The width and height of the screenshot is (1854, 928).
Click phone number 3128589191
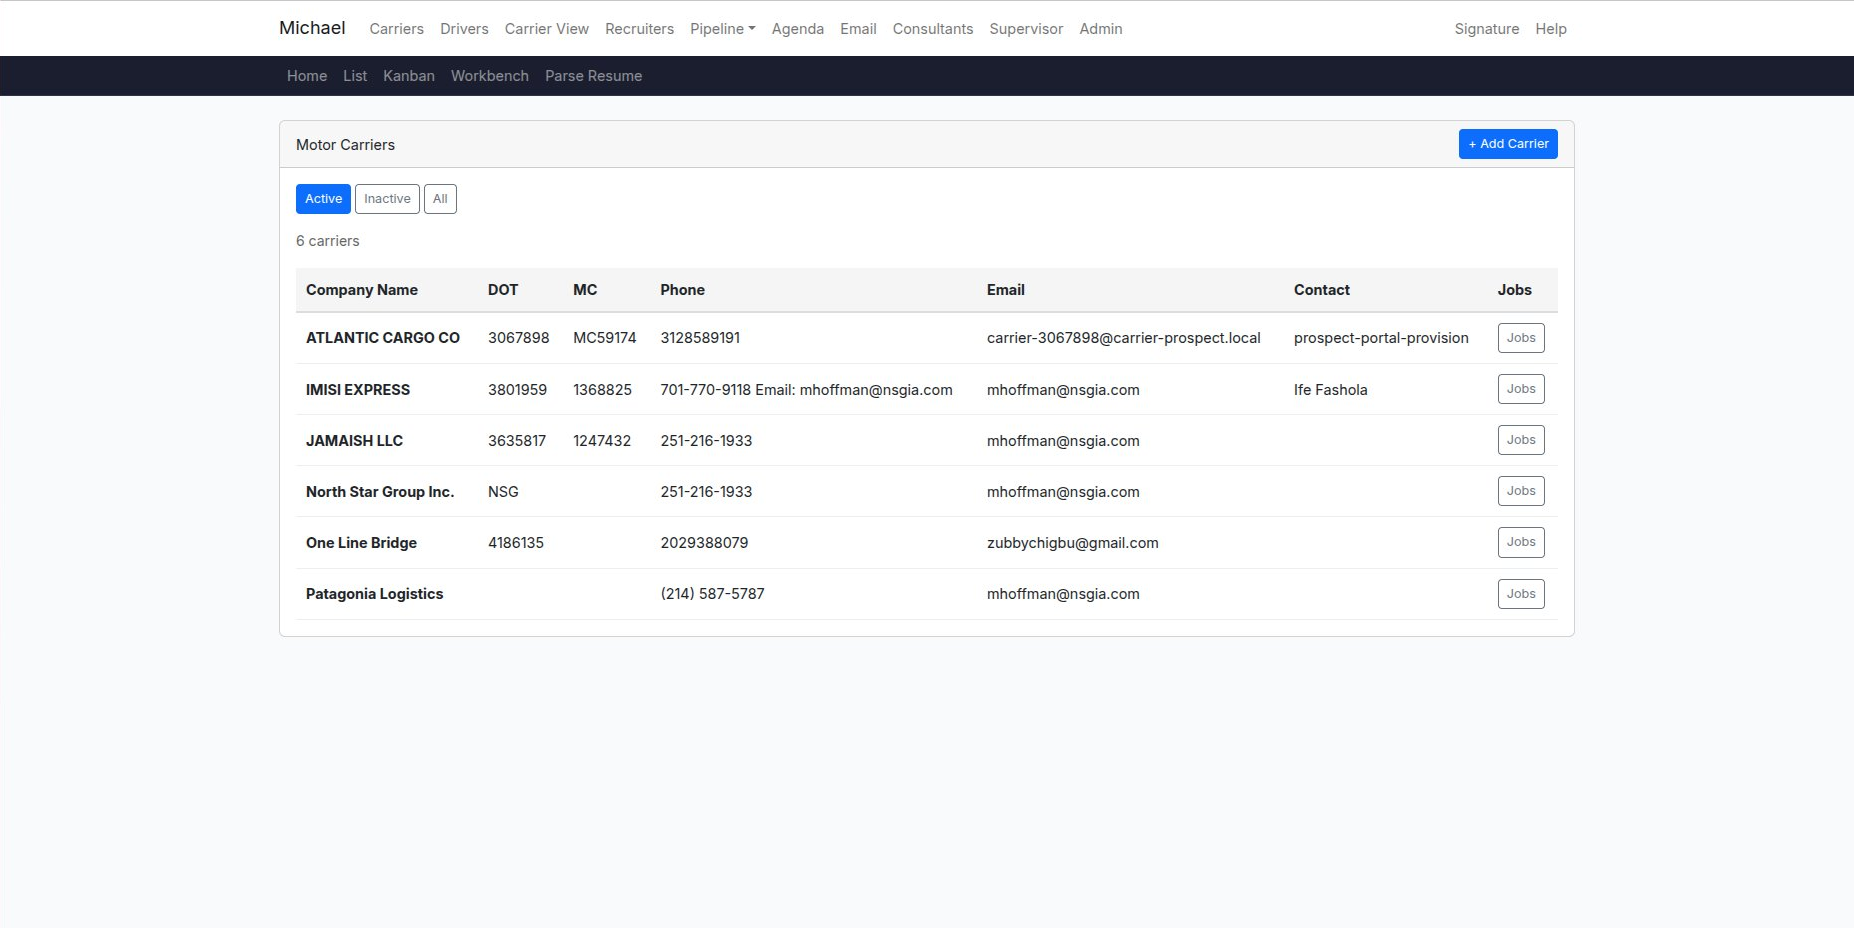click(700, 338)
